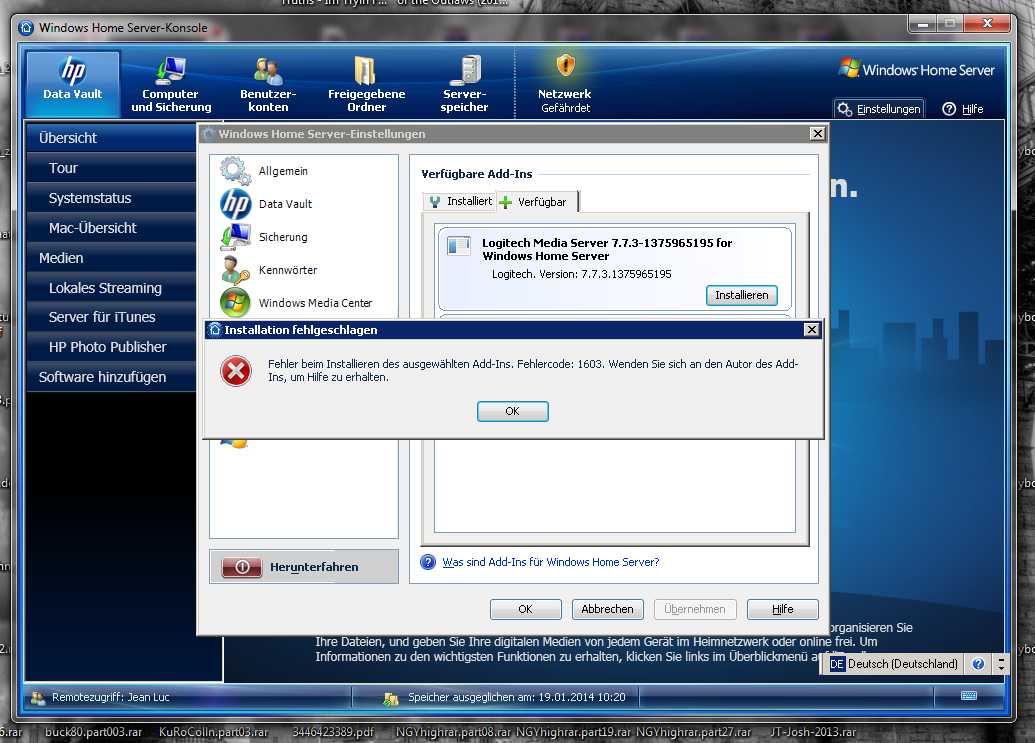Select Sicherung in settings list
This screenshot has width=1035, height=743.
point(283,237)
